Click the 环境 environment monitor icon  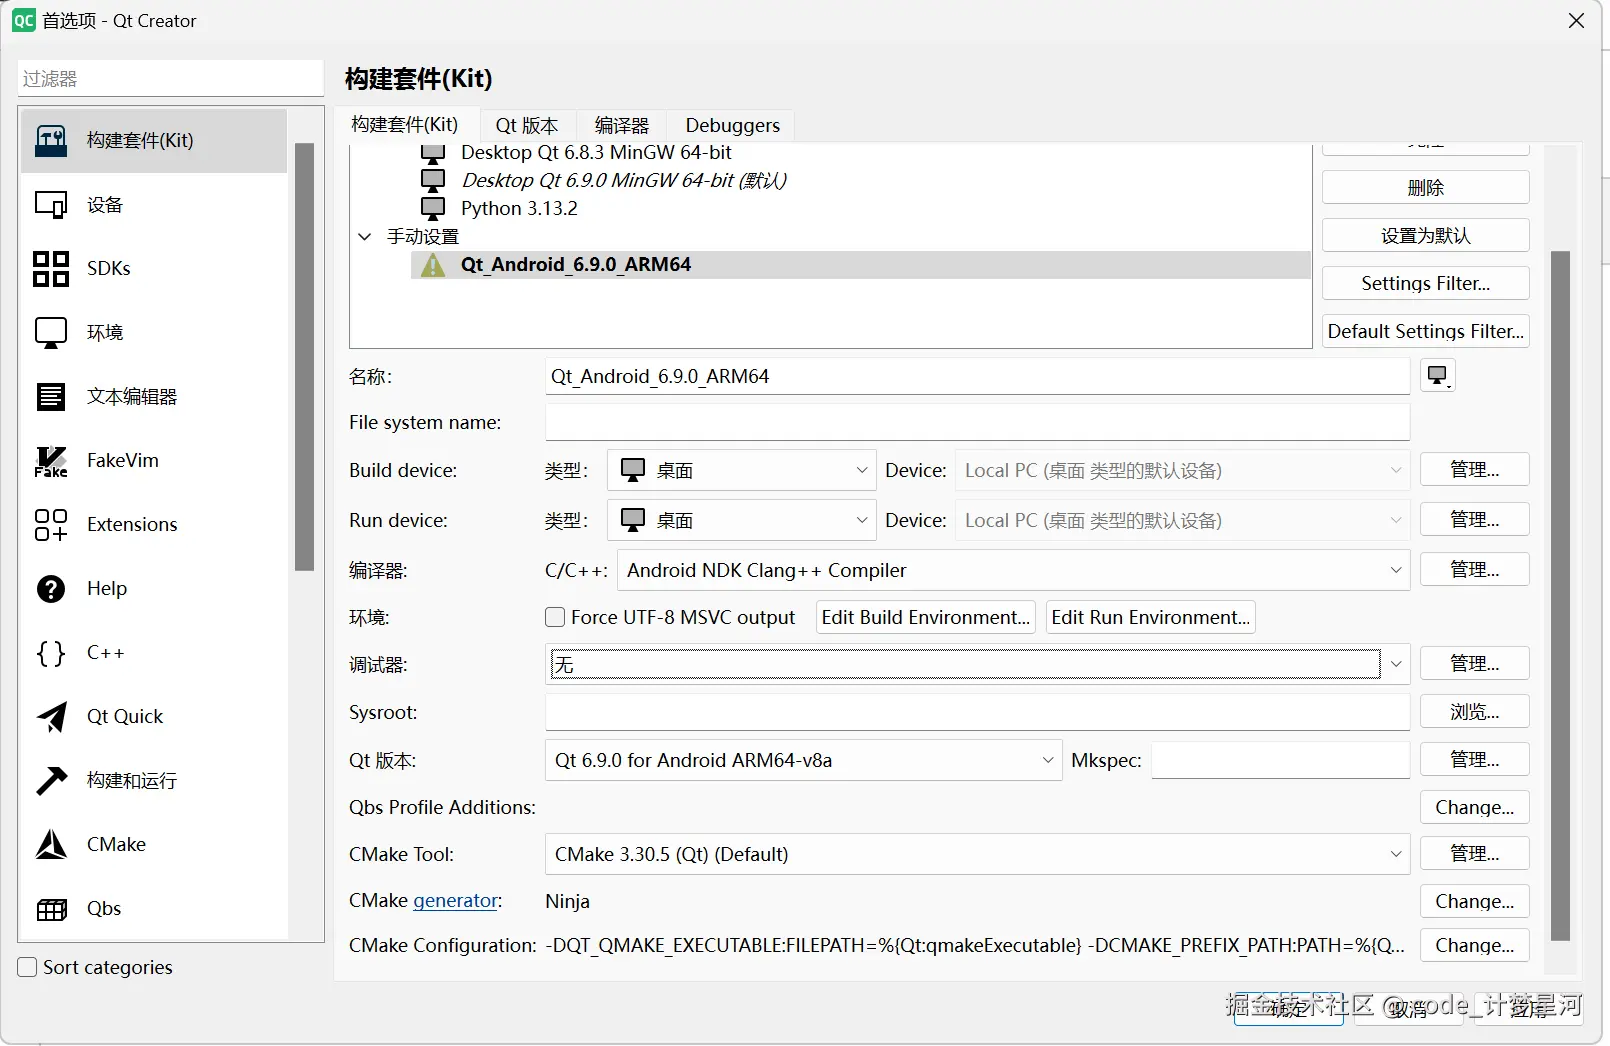point(51,333)
